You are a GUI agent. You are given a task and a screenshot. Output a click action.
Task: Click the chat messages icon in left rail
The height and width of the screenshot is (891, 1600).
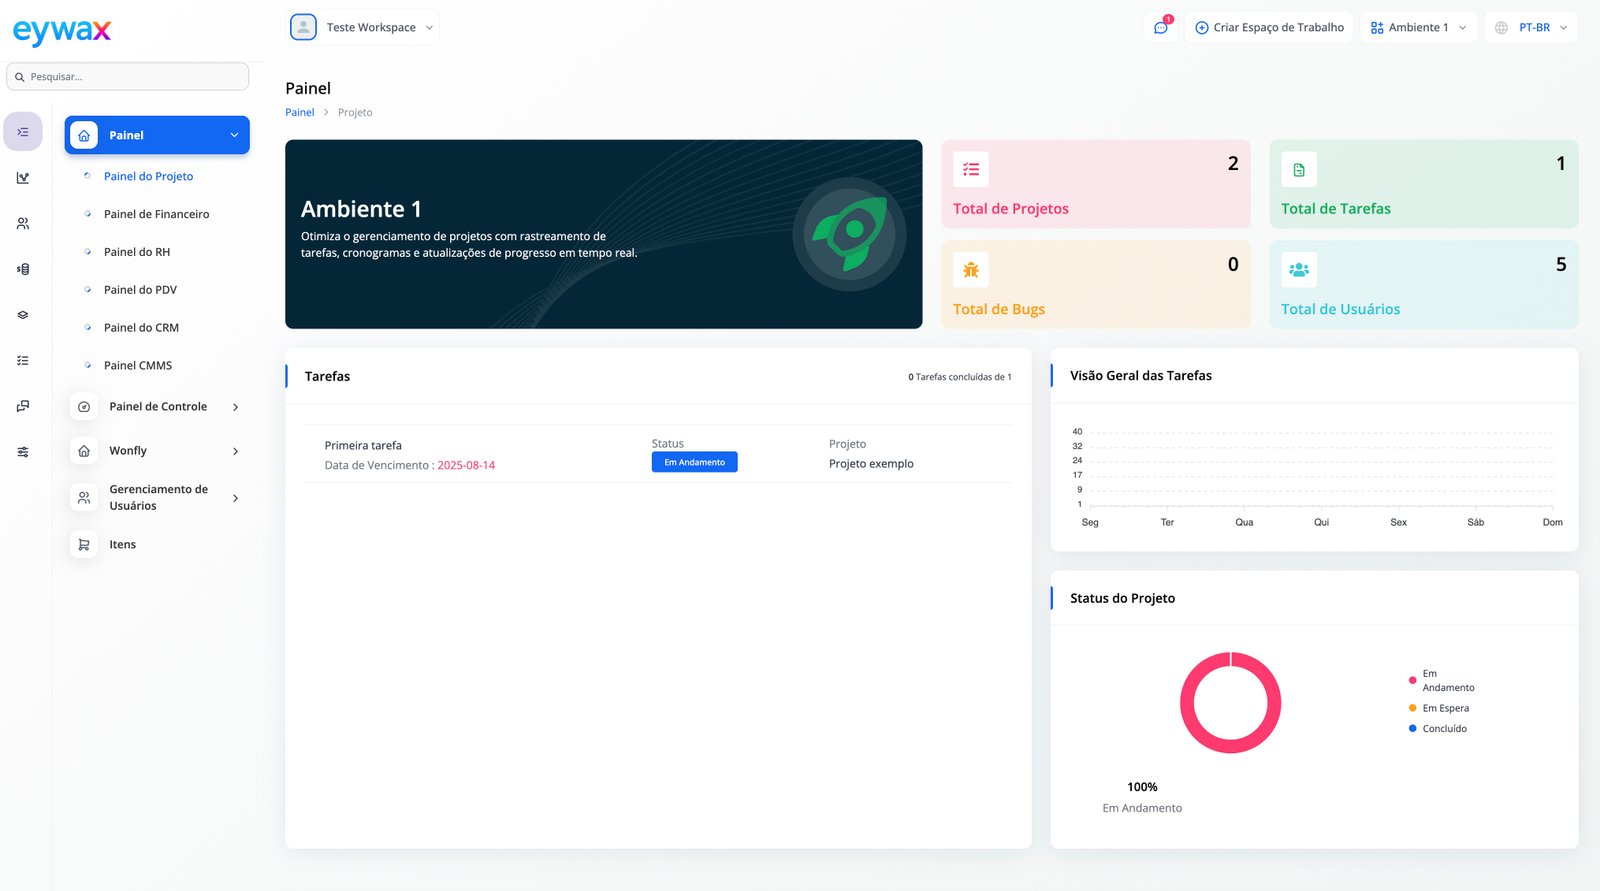[x=23, y=406]
